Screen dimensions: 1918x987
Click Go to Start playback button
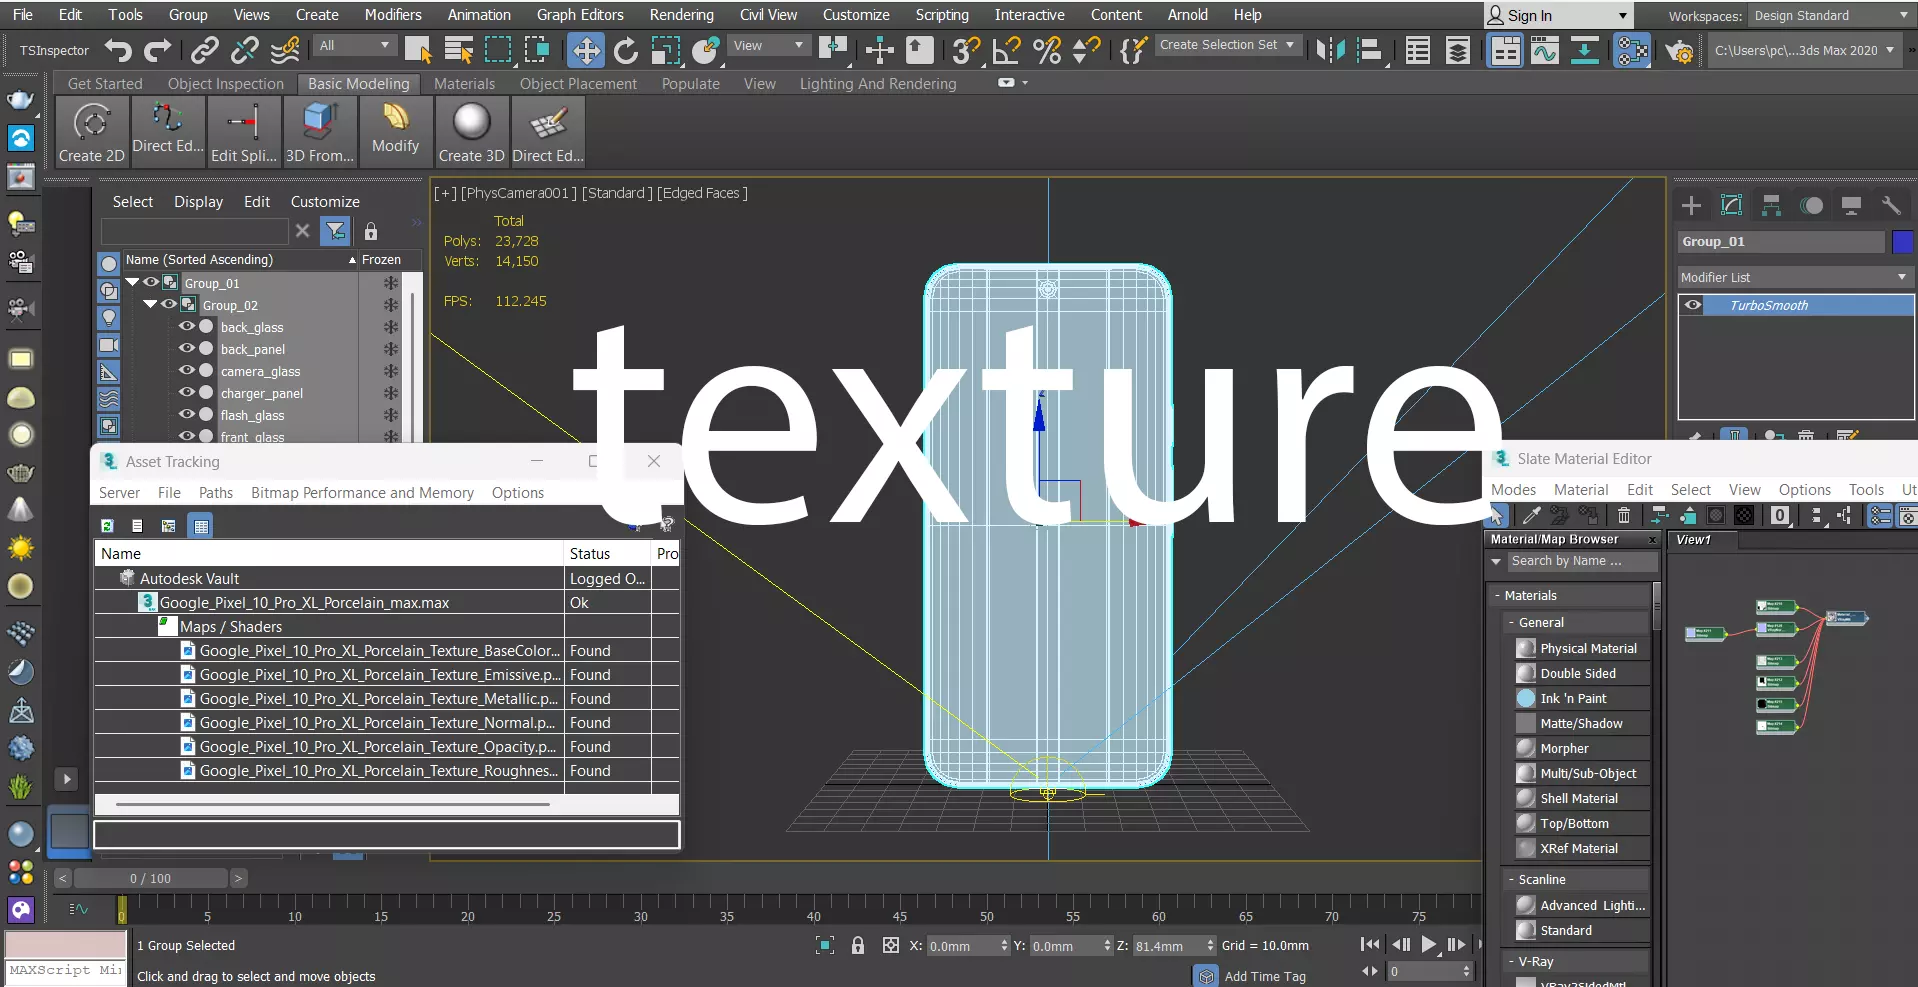click(1370, 944)
